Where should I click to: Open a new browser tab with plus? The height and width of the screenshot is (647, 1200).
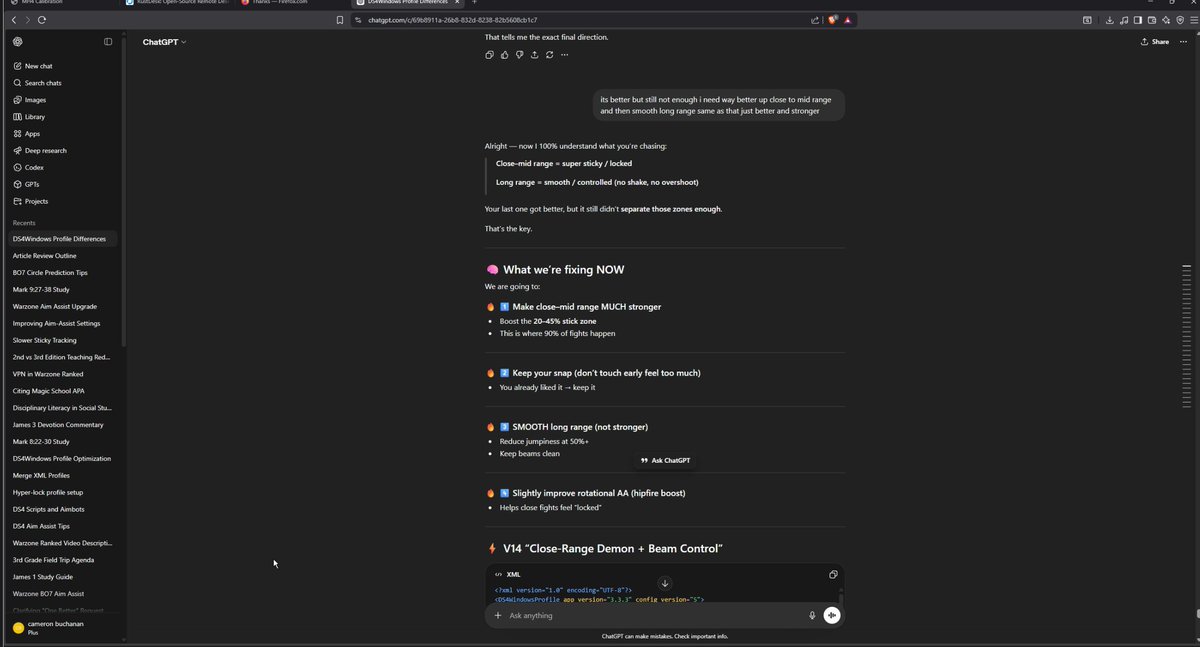(x=474, y=3)
